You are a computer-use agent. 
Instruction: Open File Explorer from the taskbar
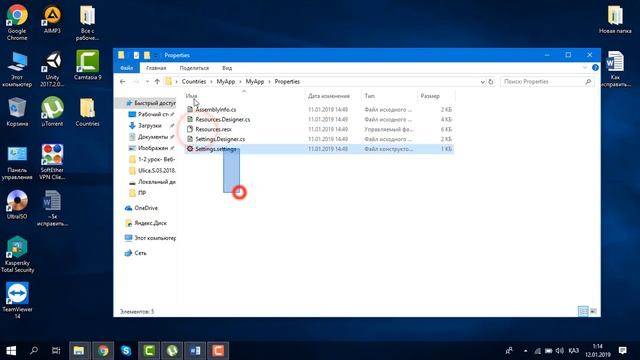pyautogui.click(x=79, y=351)
